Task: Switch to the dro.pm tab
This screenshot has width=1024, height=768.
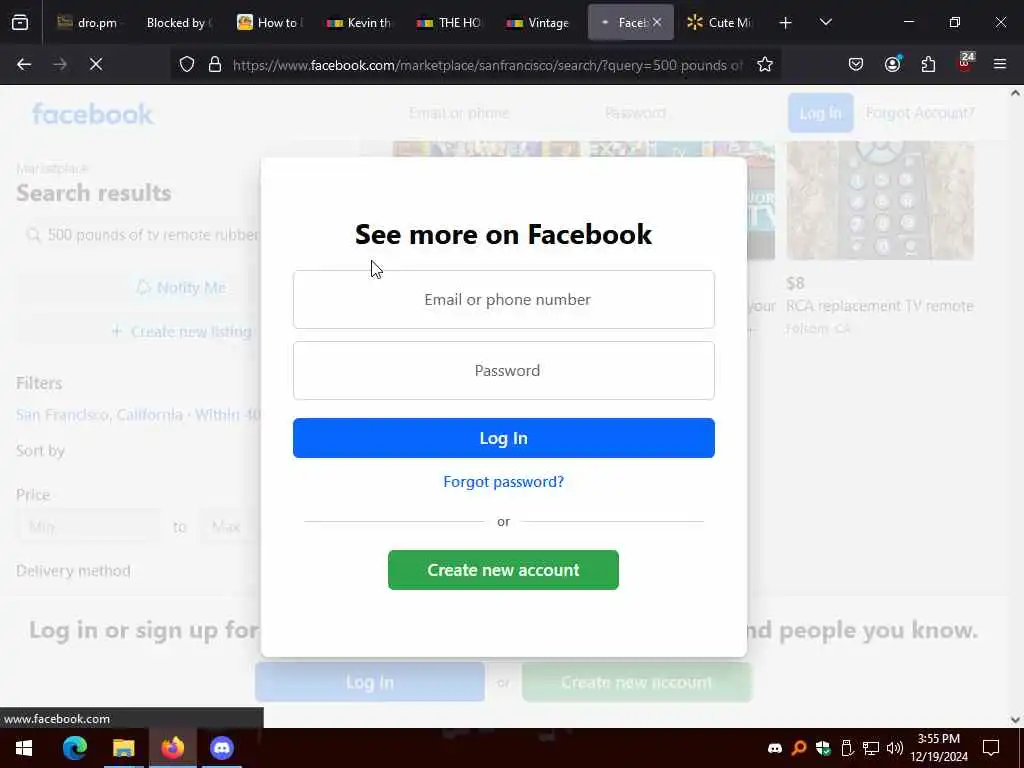Action: [87, 23]
